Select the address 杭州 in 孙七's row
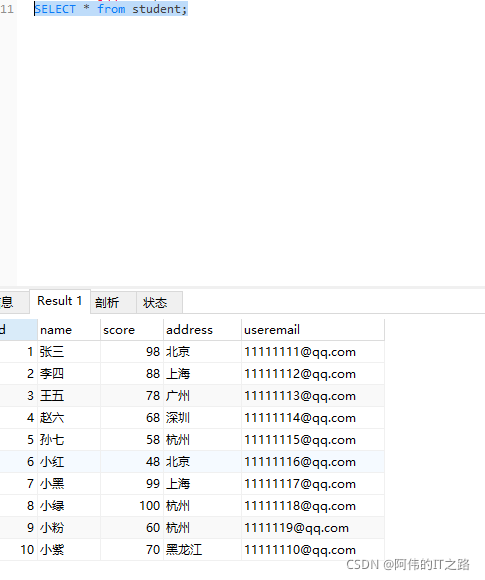485x580 pixels. pyautogui.click(x=202, y=440)
